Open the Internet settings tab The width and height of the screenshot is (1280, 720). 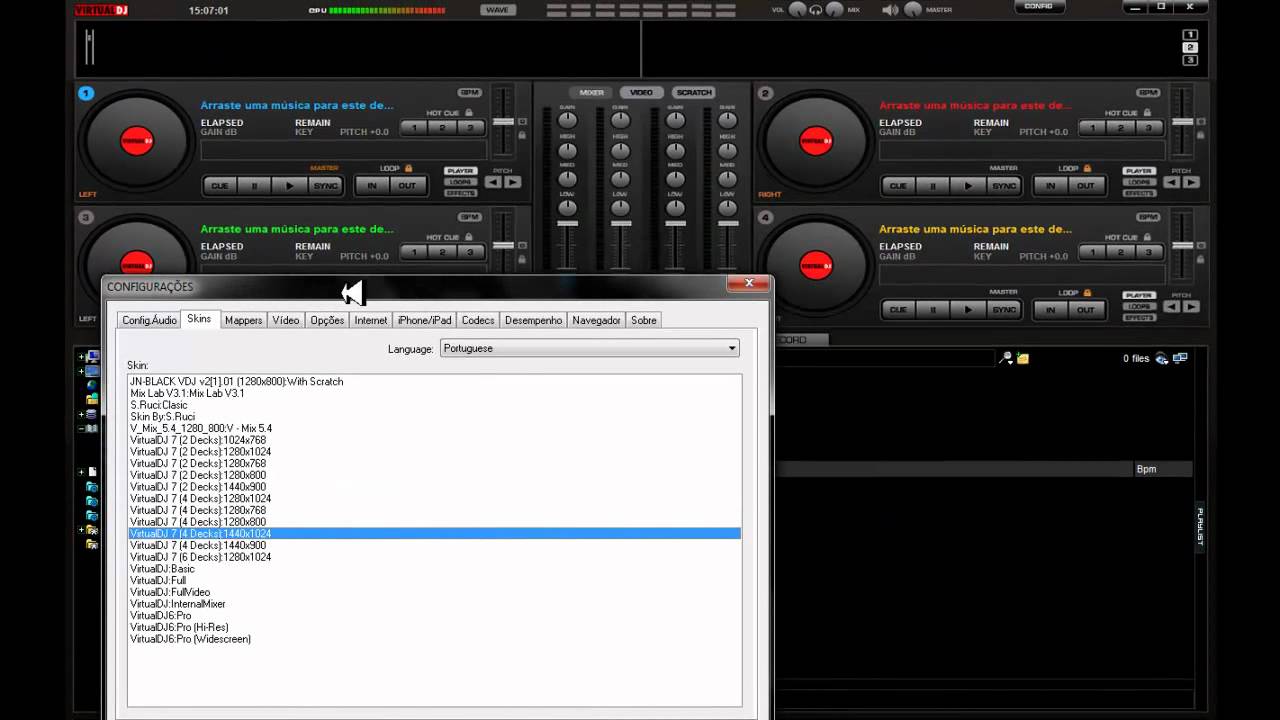pos(370,320)
